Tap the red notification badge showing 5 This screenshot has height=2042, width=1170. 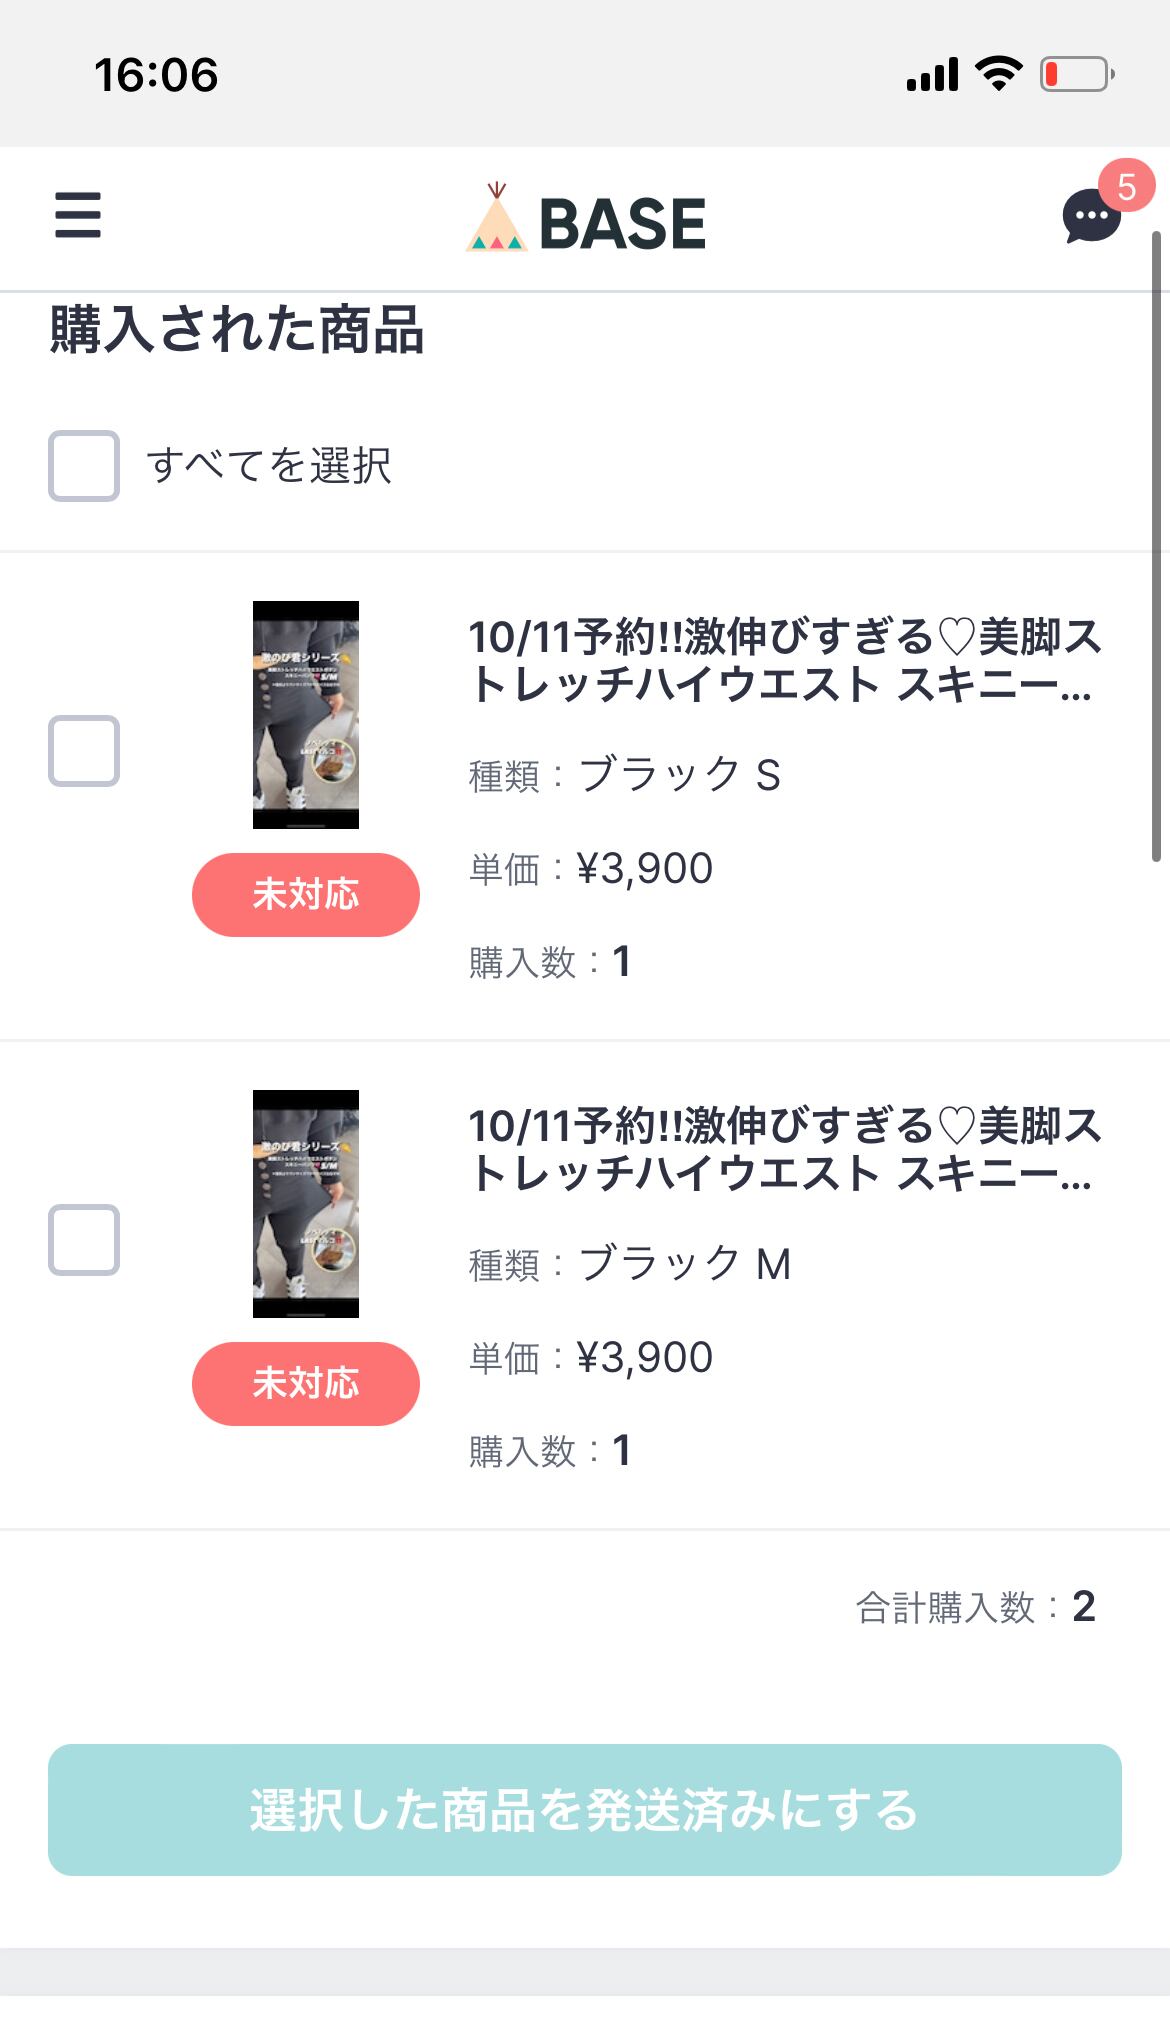click(1126, 187)
